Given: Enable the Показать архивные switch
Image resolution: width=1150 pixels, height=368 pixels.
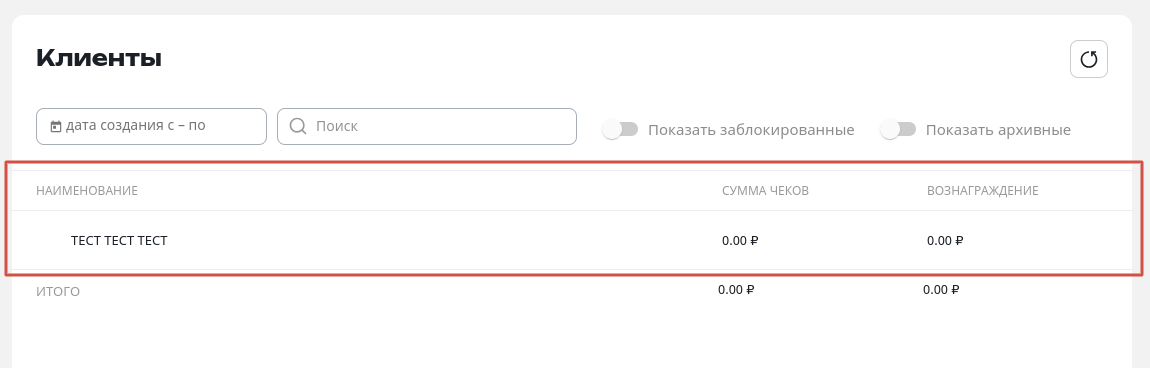Looking at the screenshot, I should 898,130.
